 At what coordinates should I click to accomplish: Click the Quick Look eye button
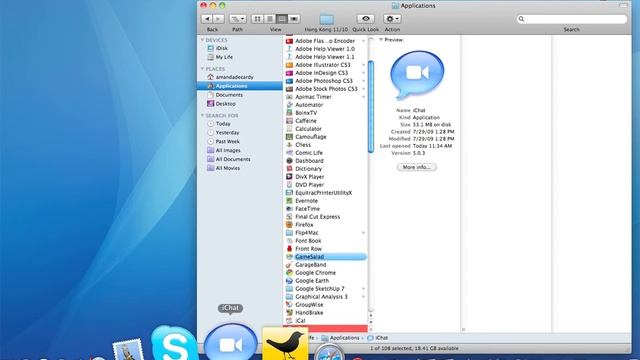pyautogui.click(x=366, y=19)
